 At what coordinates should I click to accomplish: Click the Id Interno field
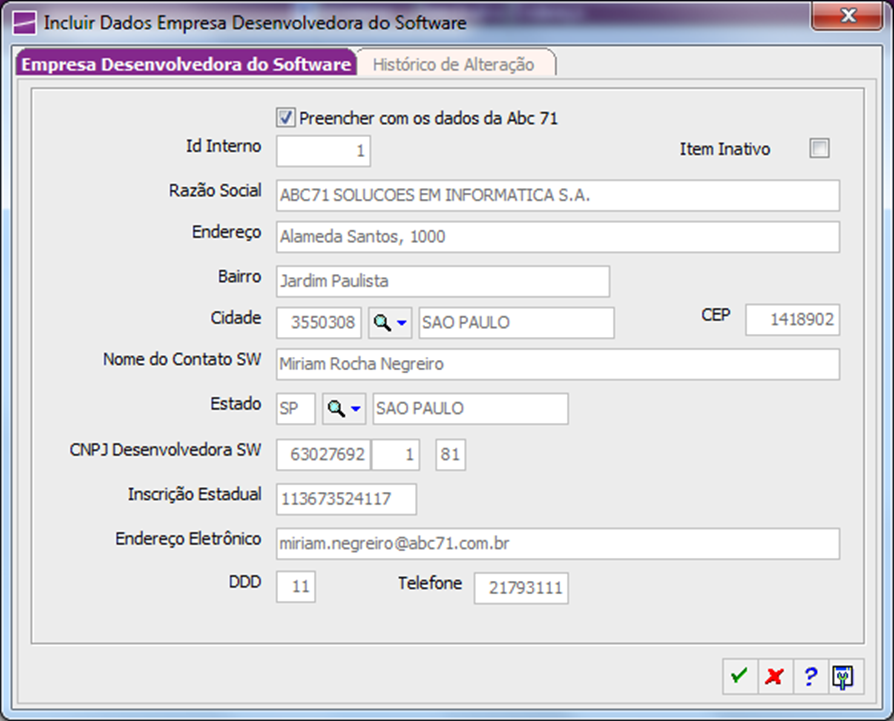tap(323, 151)
